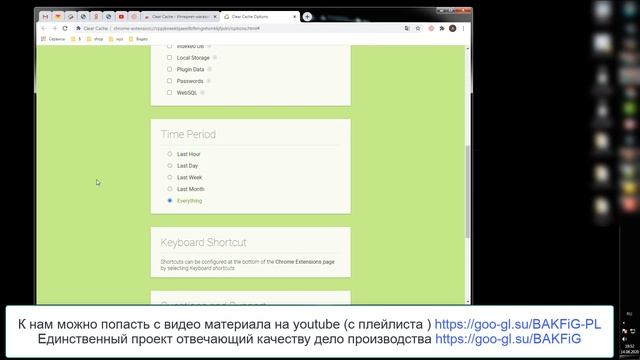
Task: Click the translate page icon
Action: coord(407,28)
